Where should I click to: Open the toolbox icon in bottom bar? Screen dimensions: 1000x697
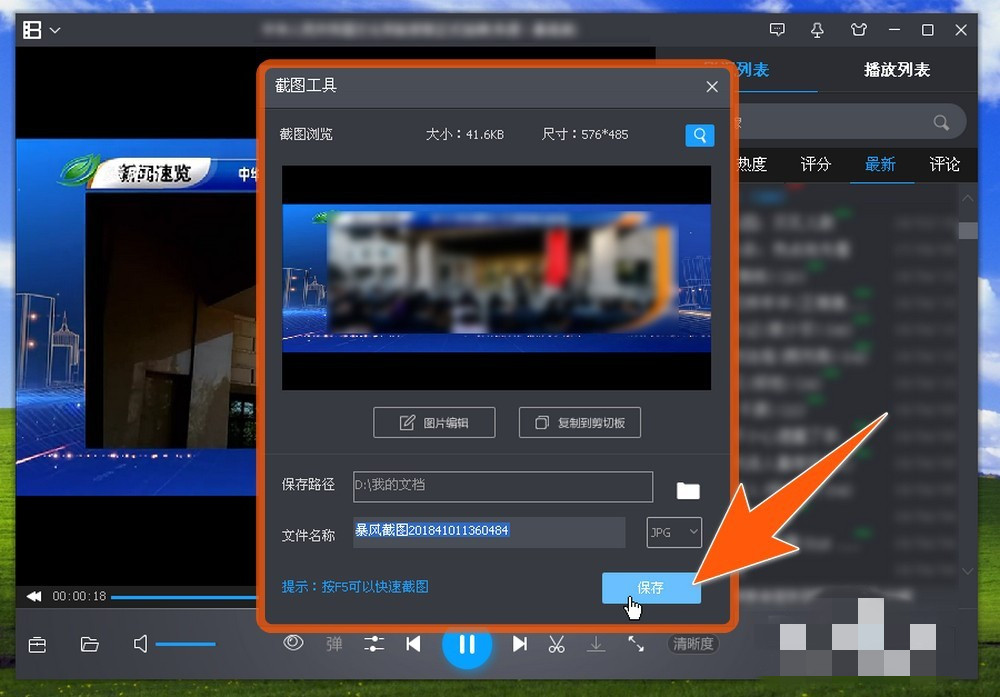tap(37, 645)
